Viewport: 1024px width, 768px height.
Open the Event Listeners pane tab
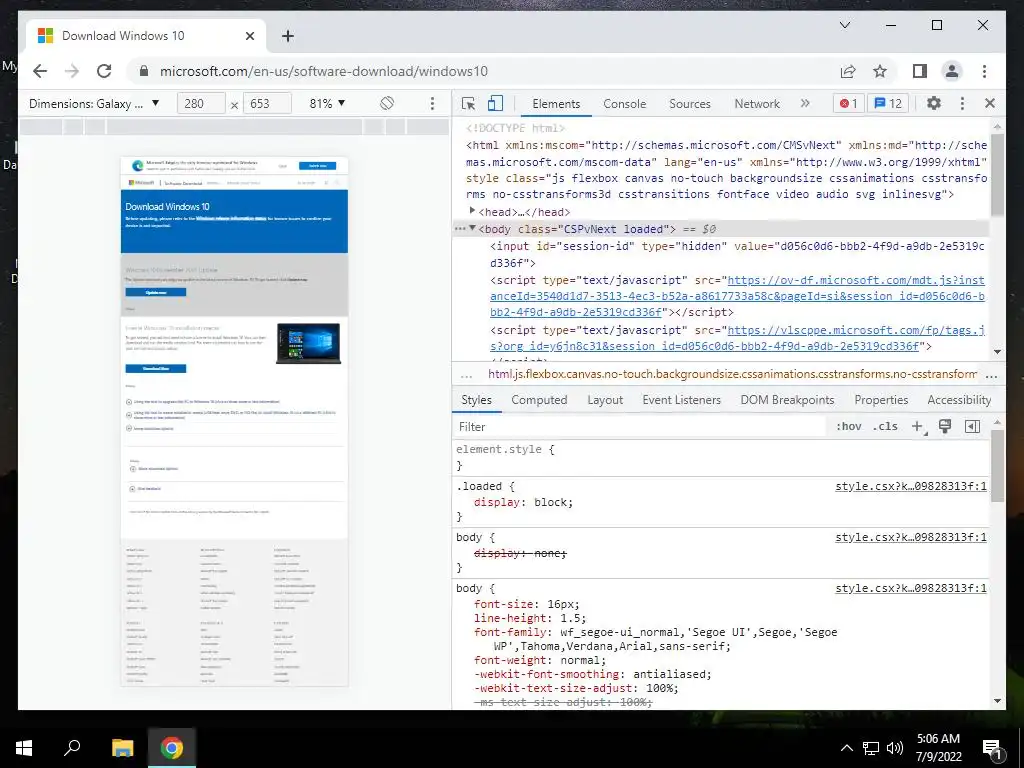681,400
